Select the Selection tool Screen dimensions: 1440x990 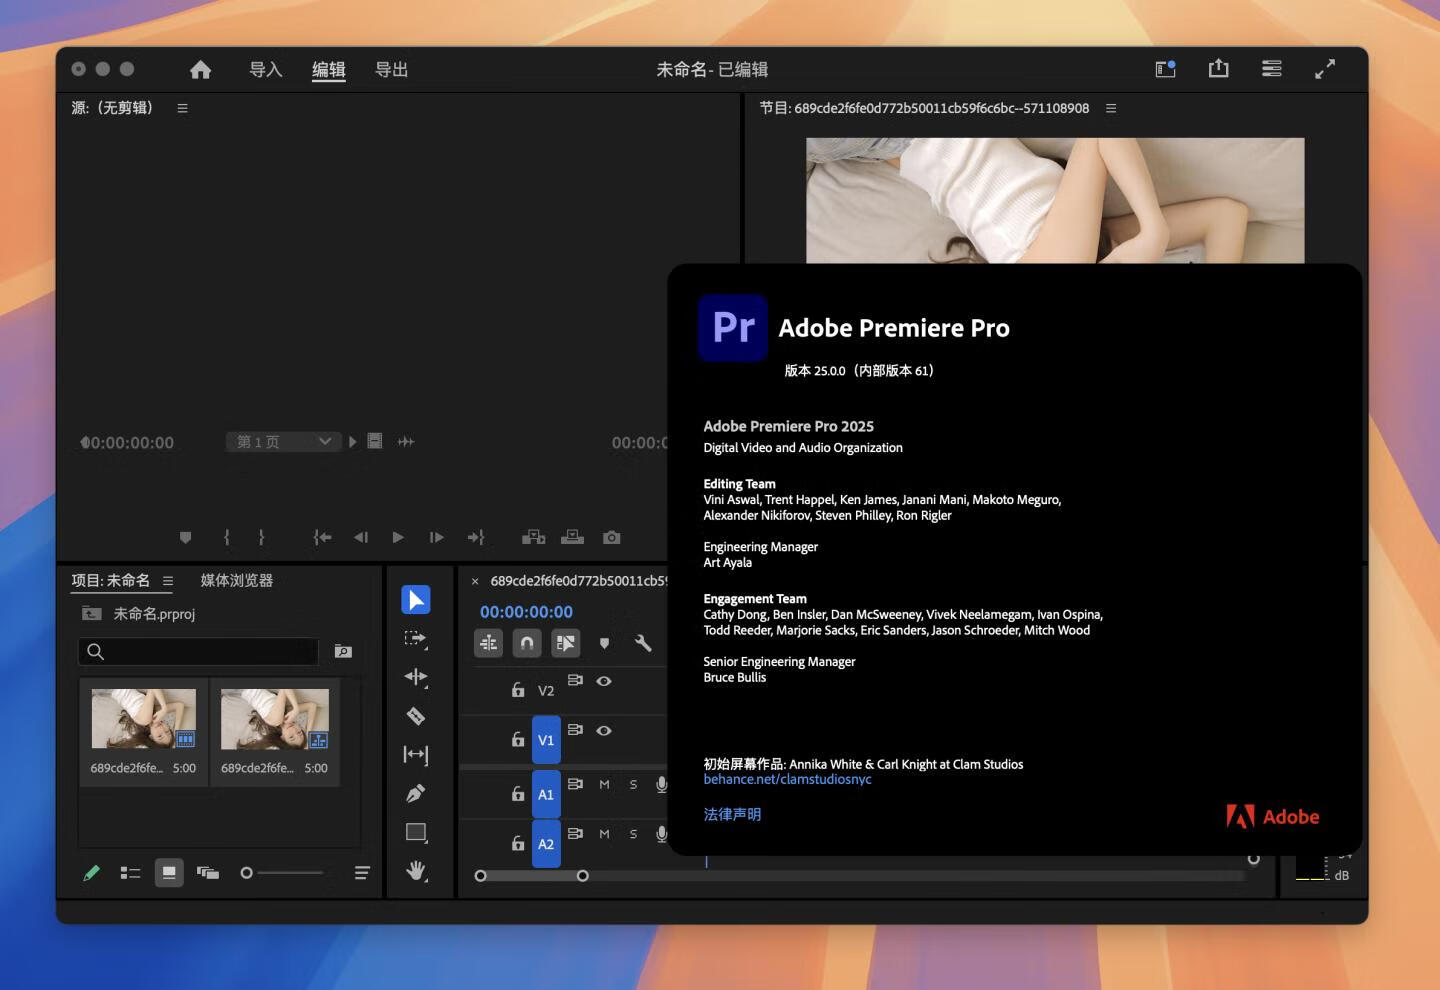point(416,599)
